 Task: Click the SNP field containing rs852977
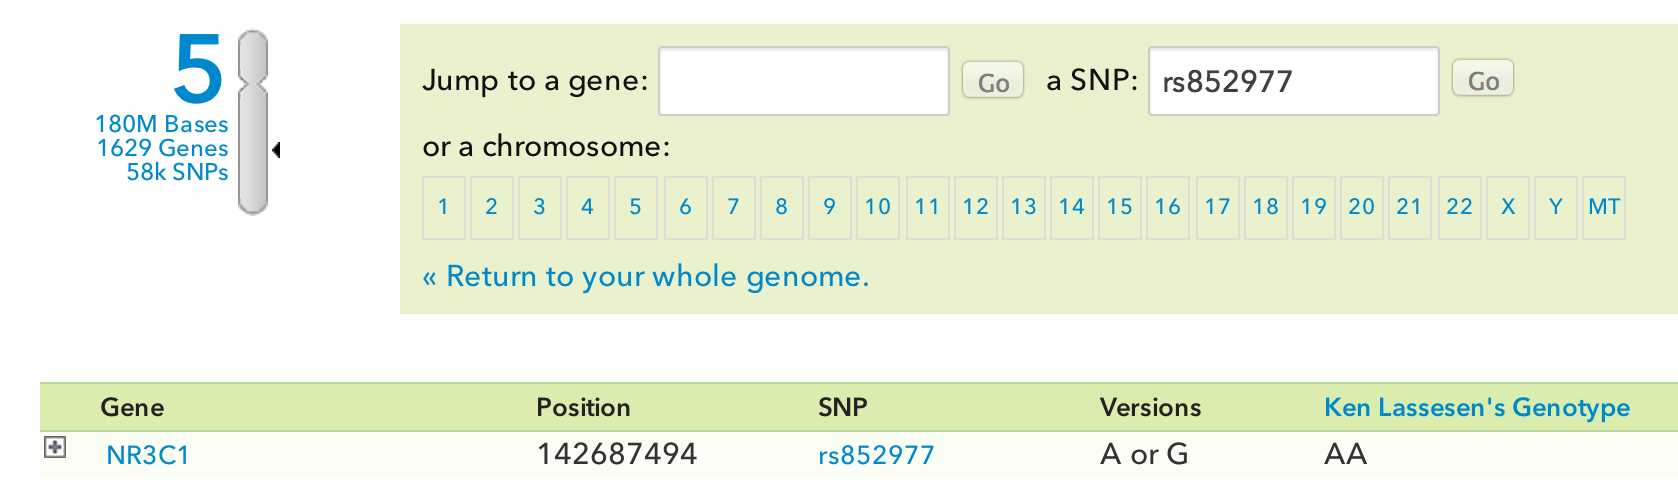point(1292,81)
